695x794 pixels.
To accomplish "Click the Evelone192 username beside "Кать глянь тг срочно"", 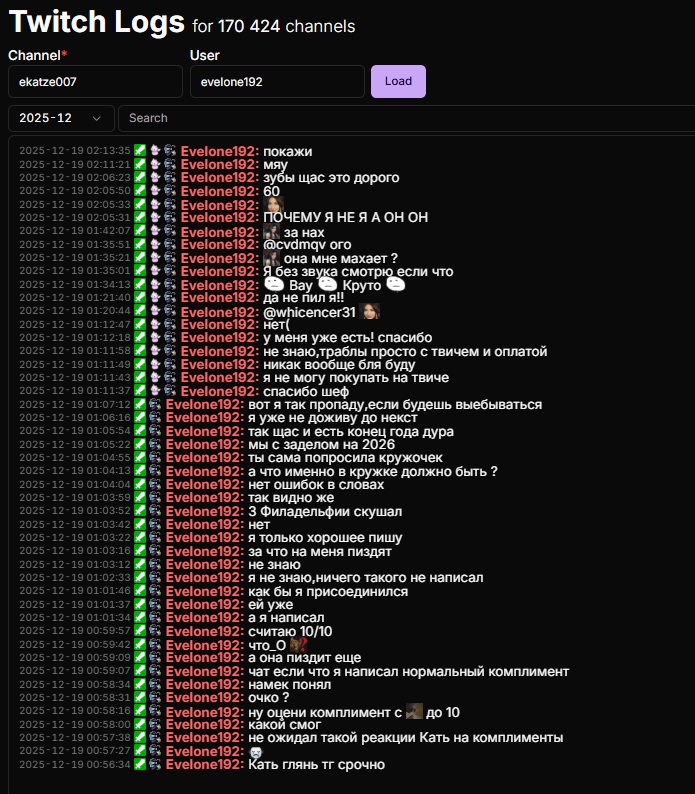I will (x=205, y=764).
